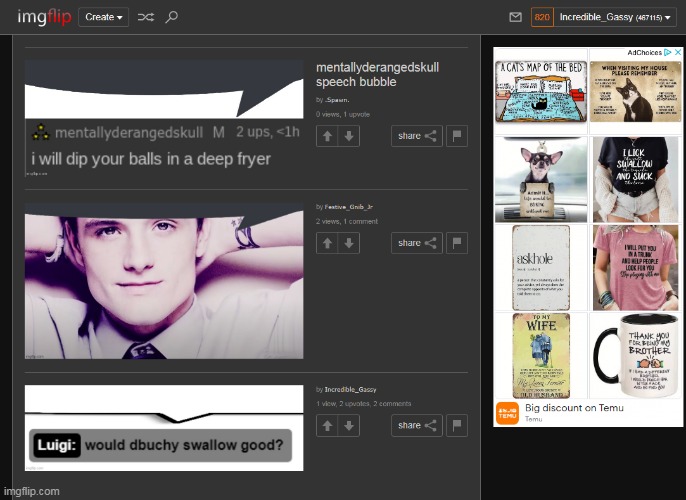
Task: Downvote the post by Incredible_Gassy
Action: 347,425
